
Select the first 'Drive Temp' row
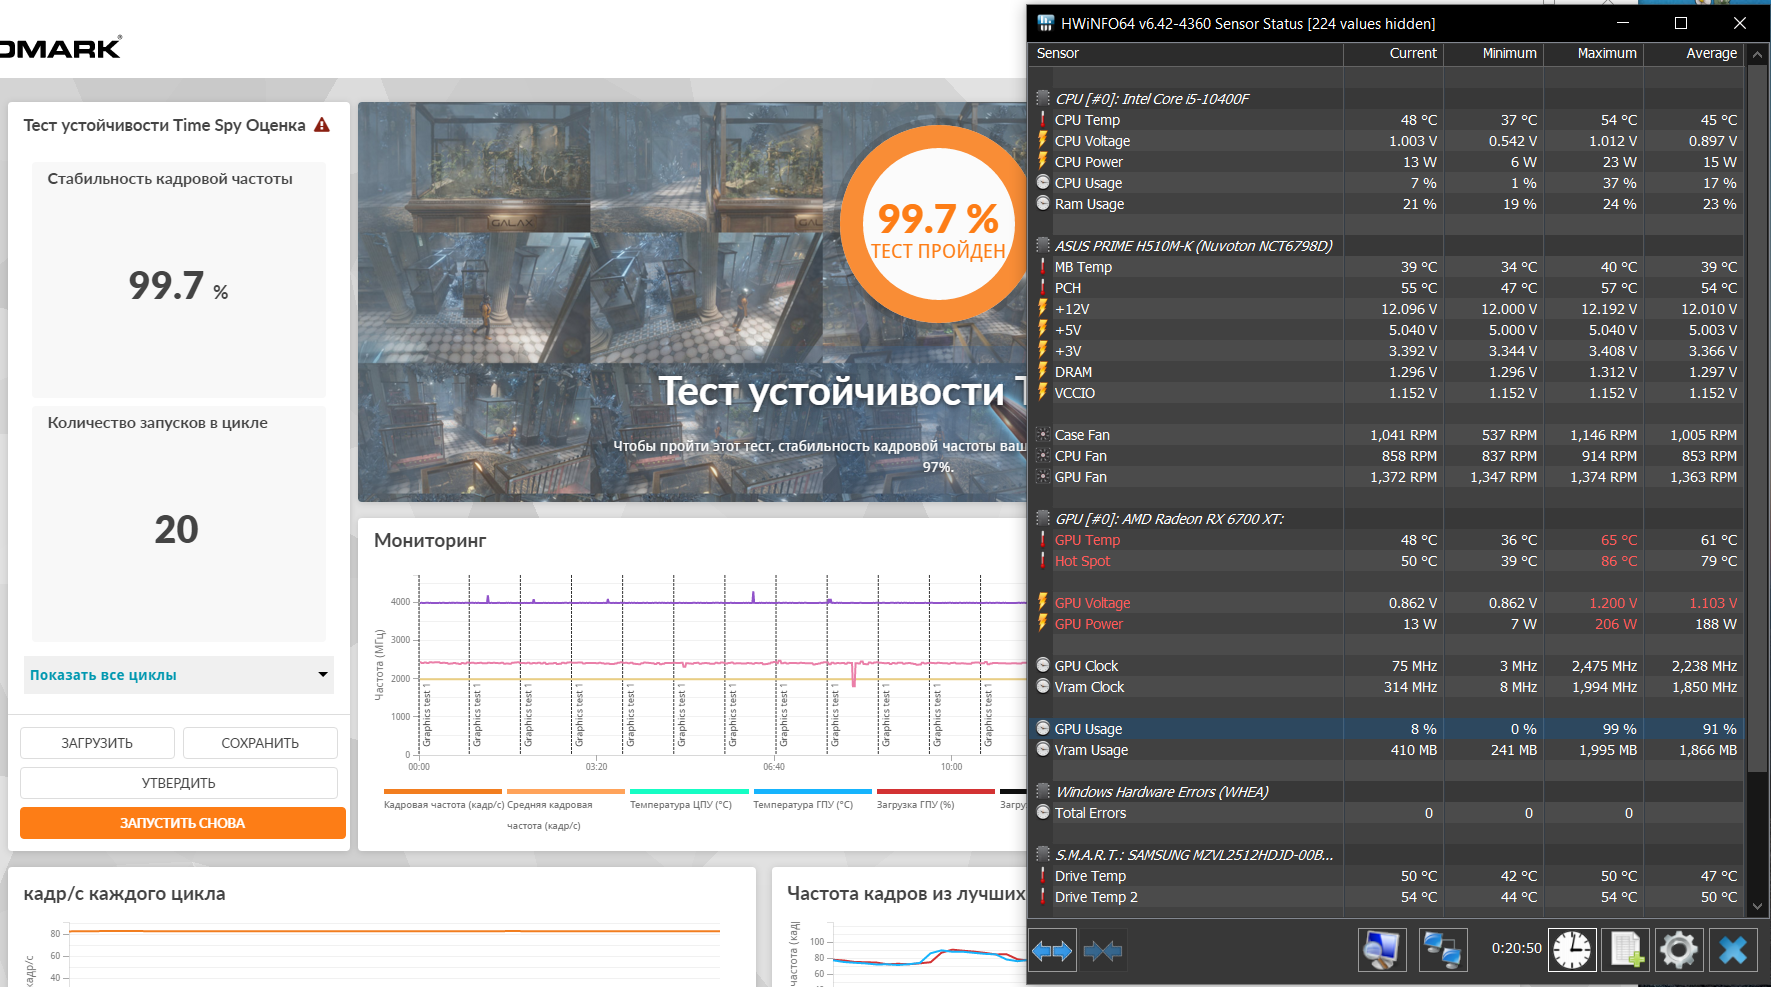(x=1386, y=876)
